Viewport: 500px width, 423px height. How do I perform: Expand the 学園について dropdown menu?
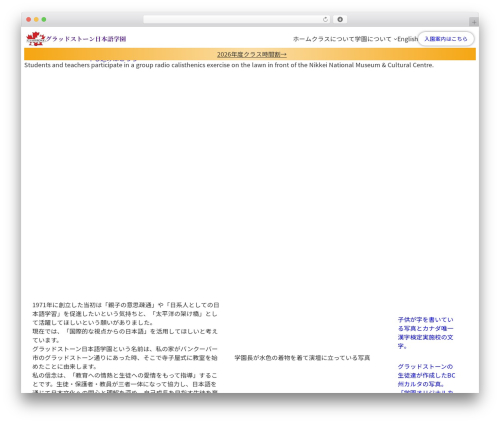(376, 39)
